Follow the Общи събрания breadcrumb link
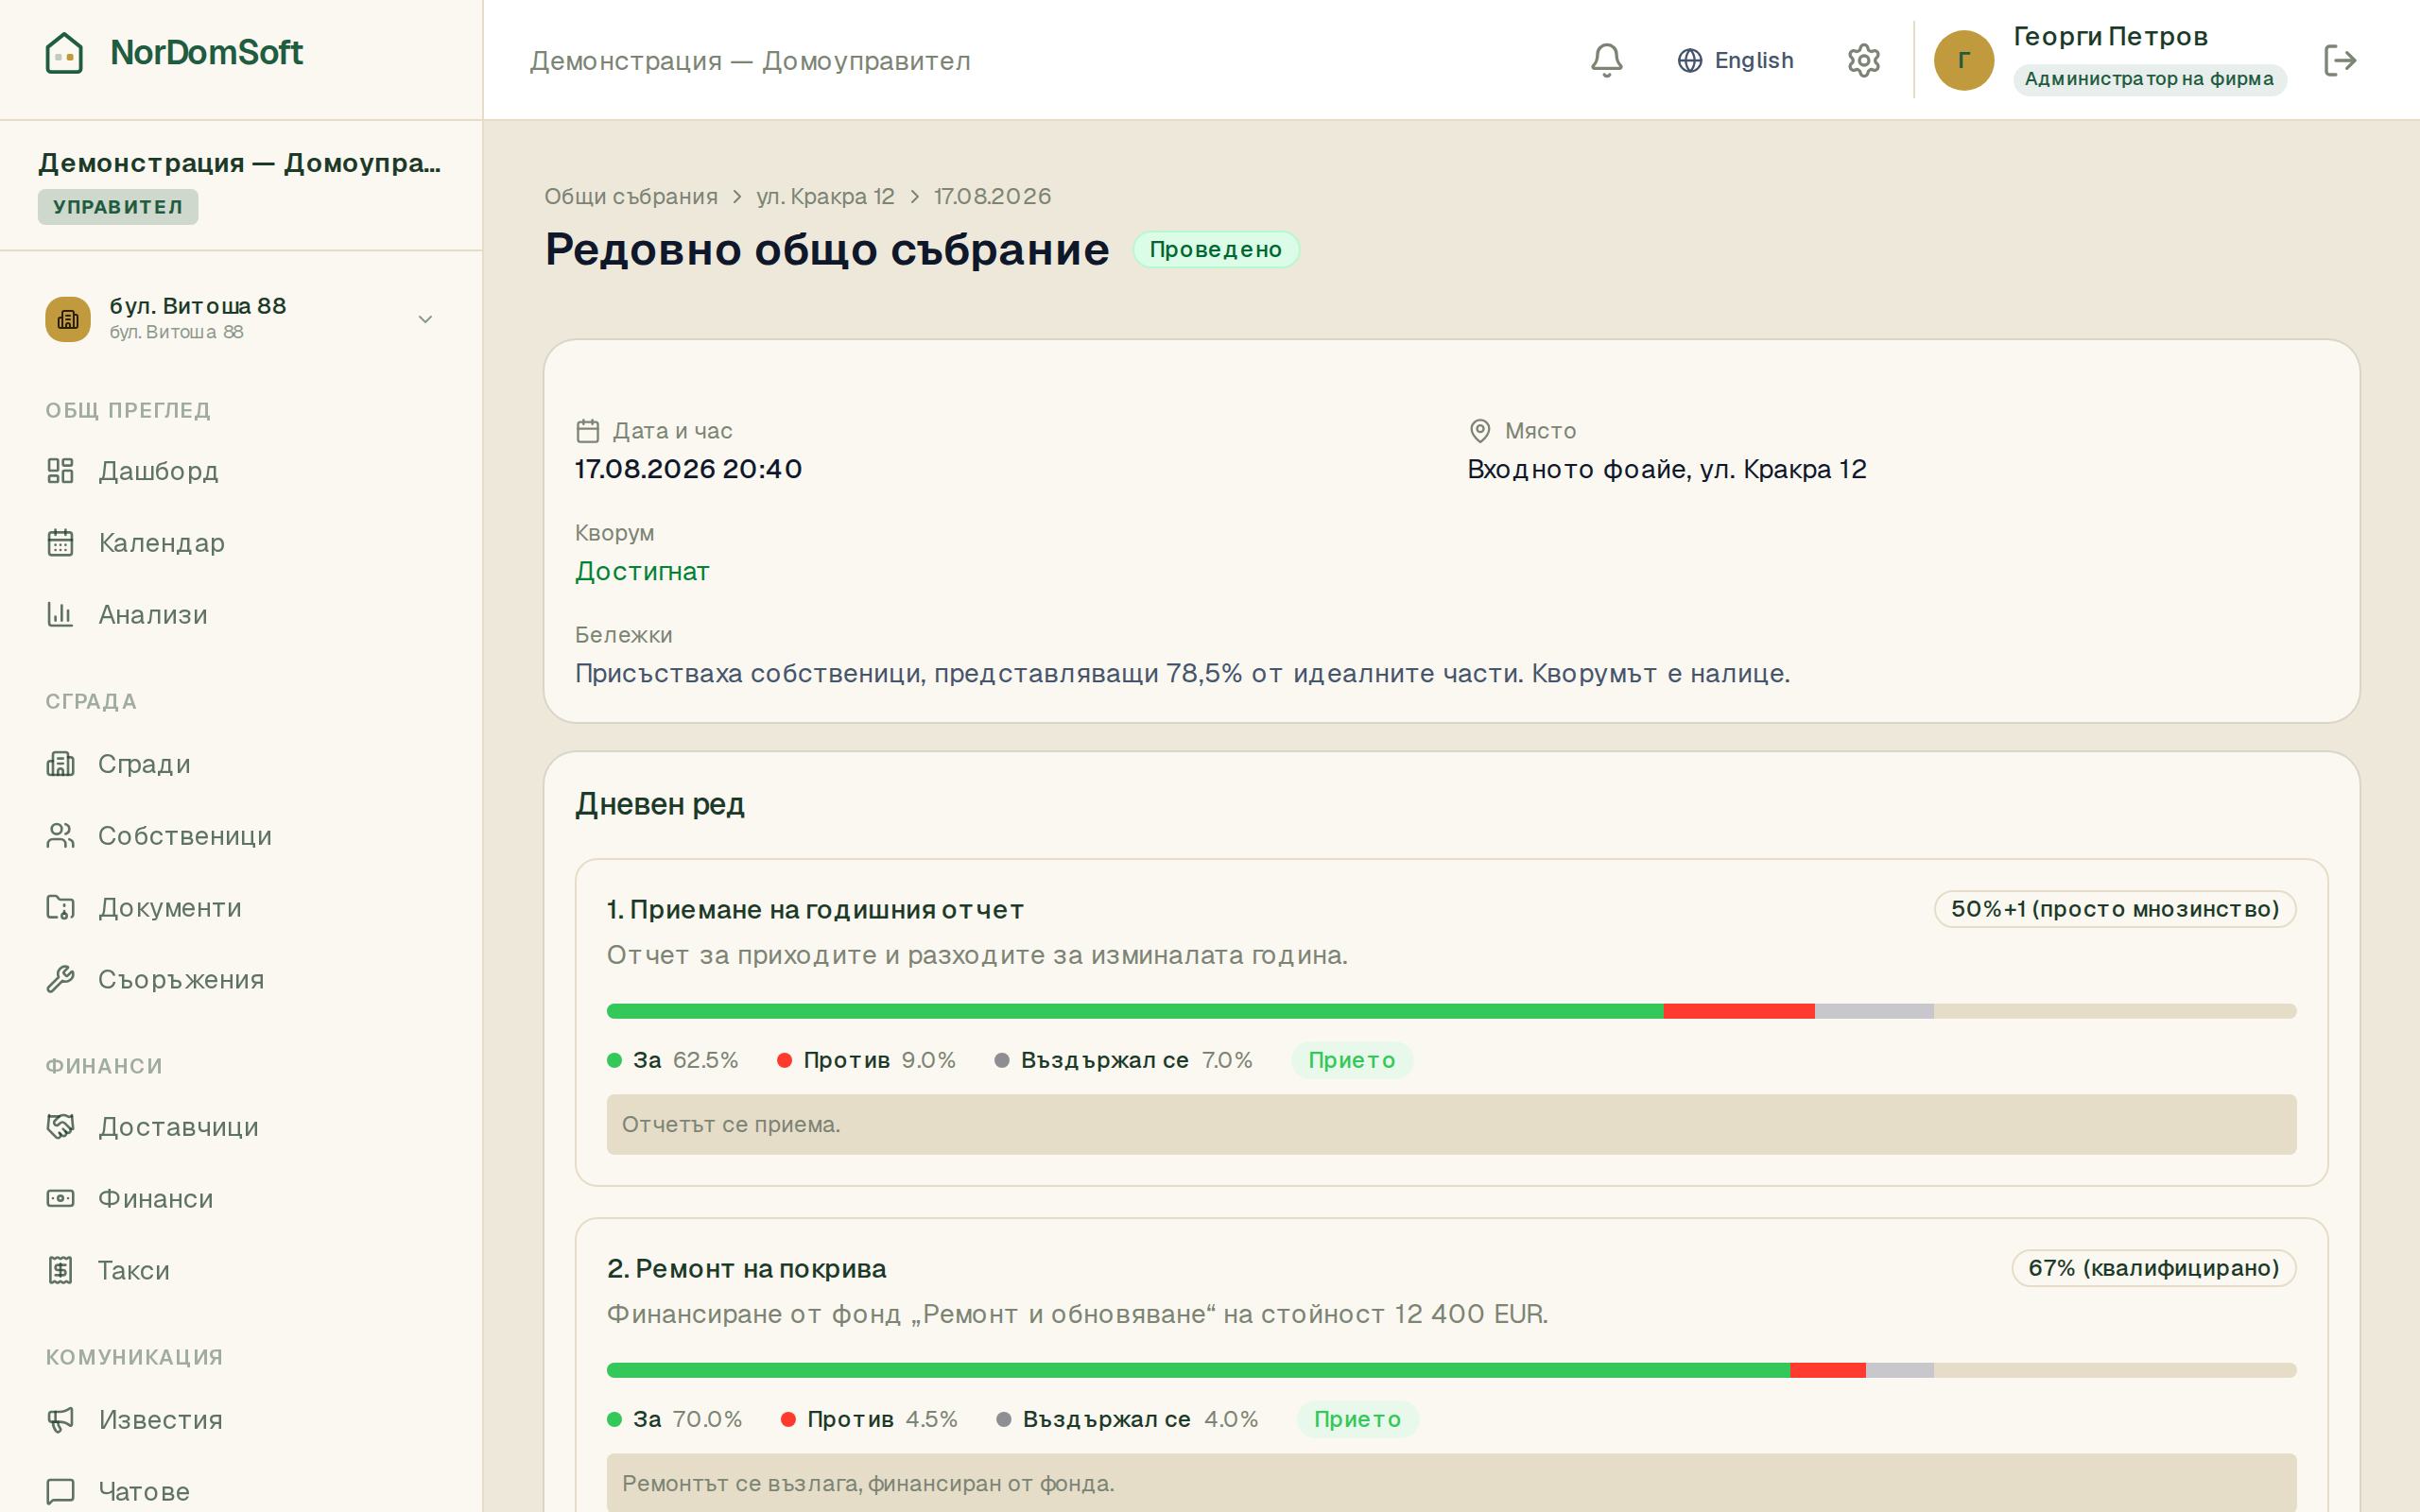Viewport: 2420px width, 1512px height. point(631,196)
